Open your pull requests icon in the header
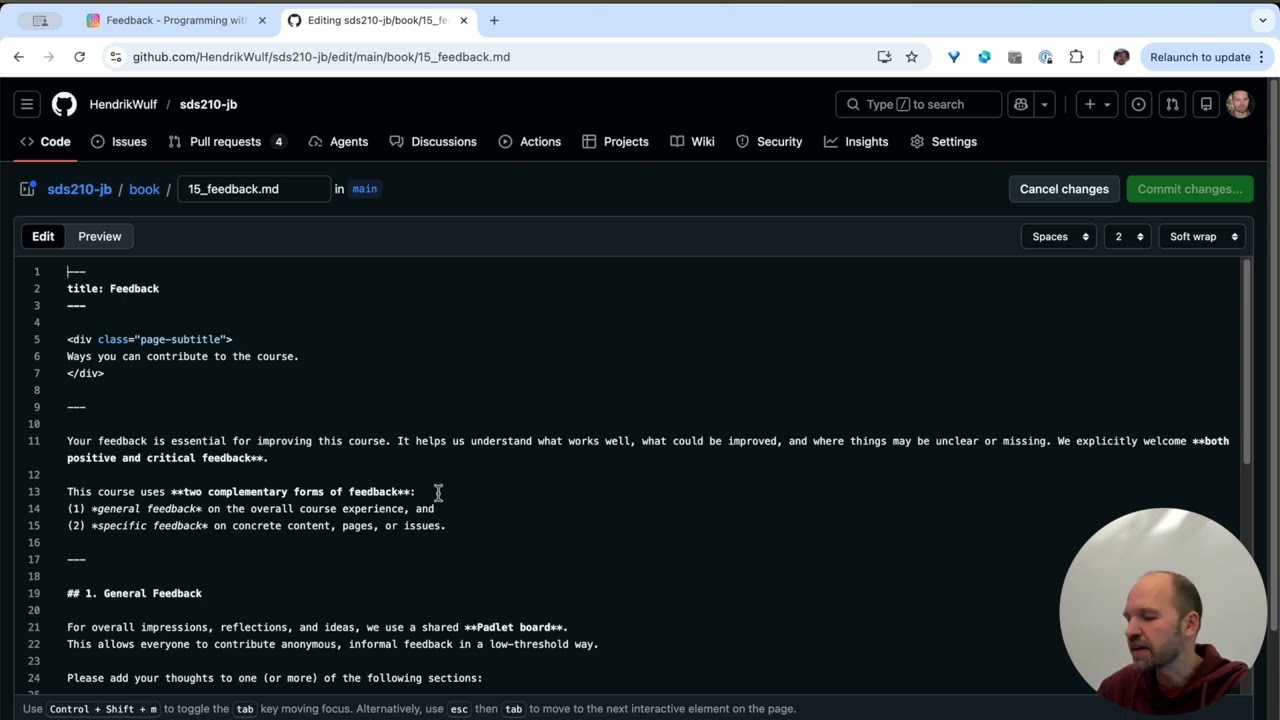Image resolution: width=1280 pixels, height=720 pixels. (1172, 104)
